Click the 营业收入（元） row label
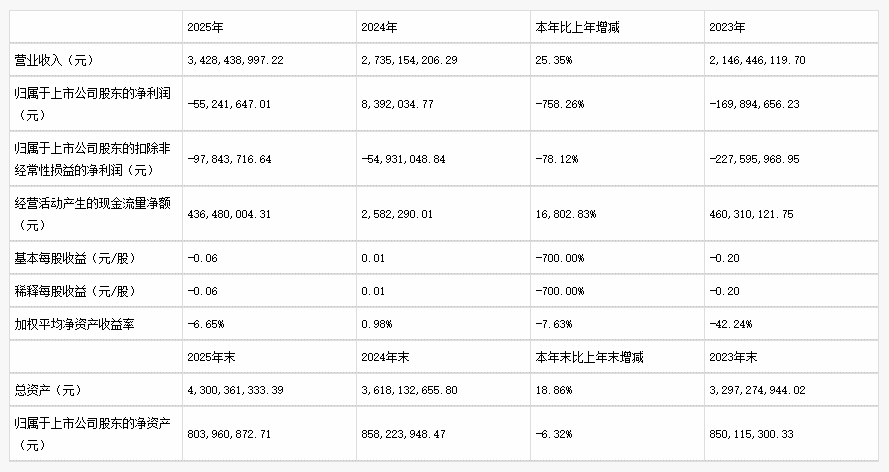The width and height of the screenshot is (889, 472). [51, 60]
